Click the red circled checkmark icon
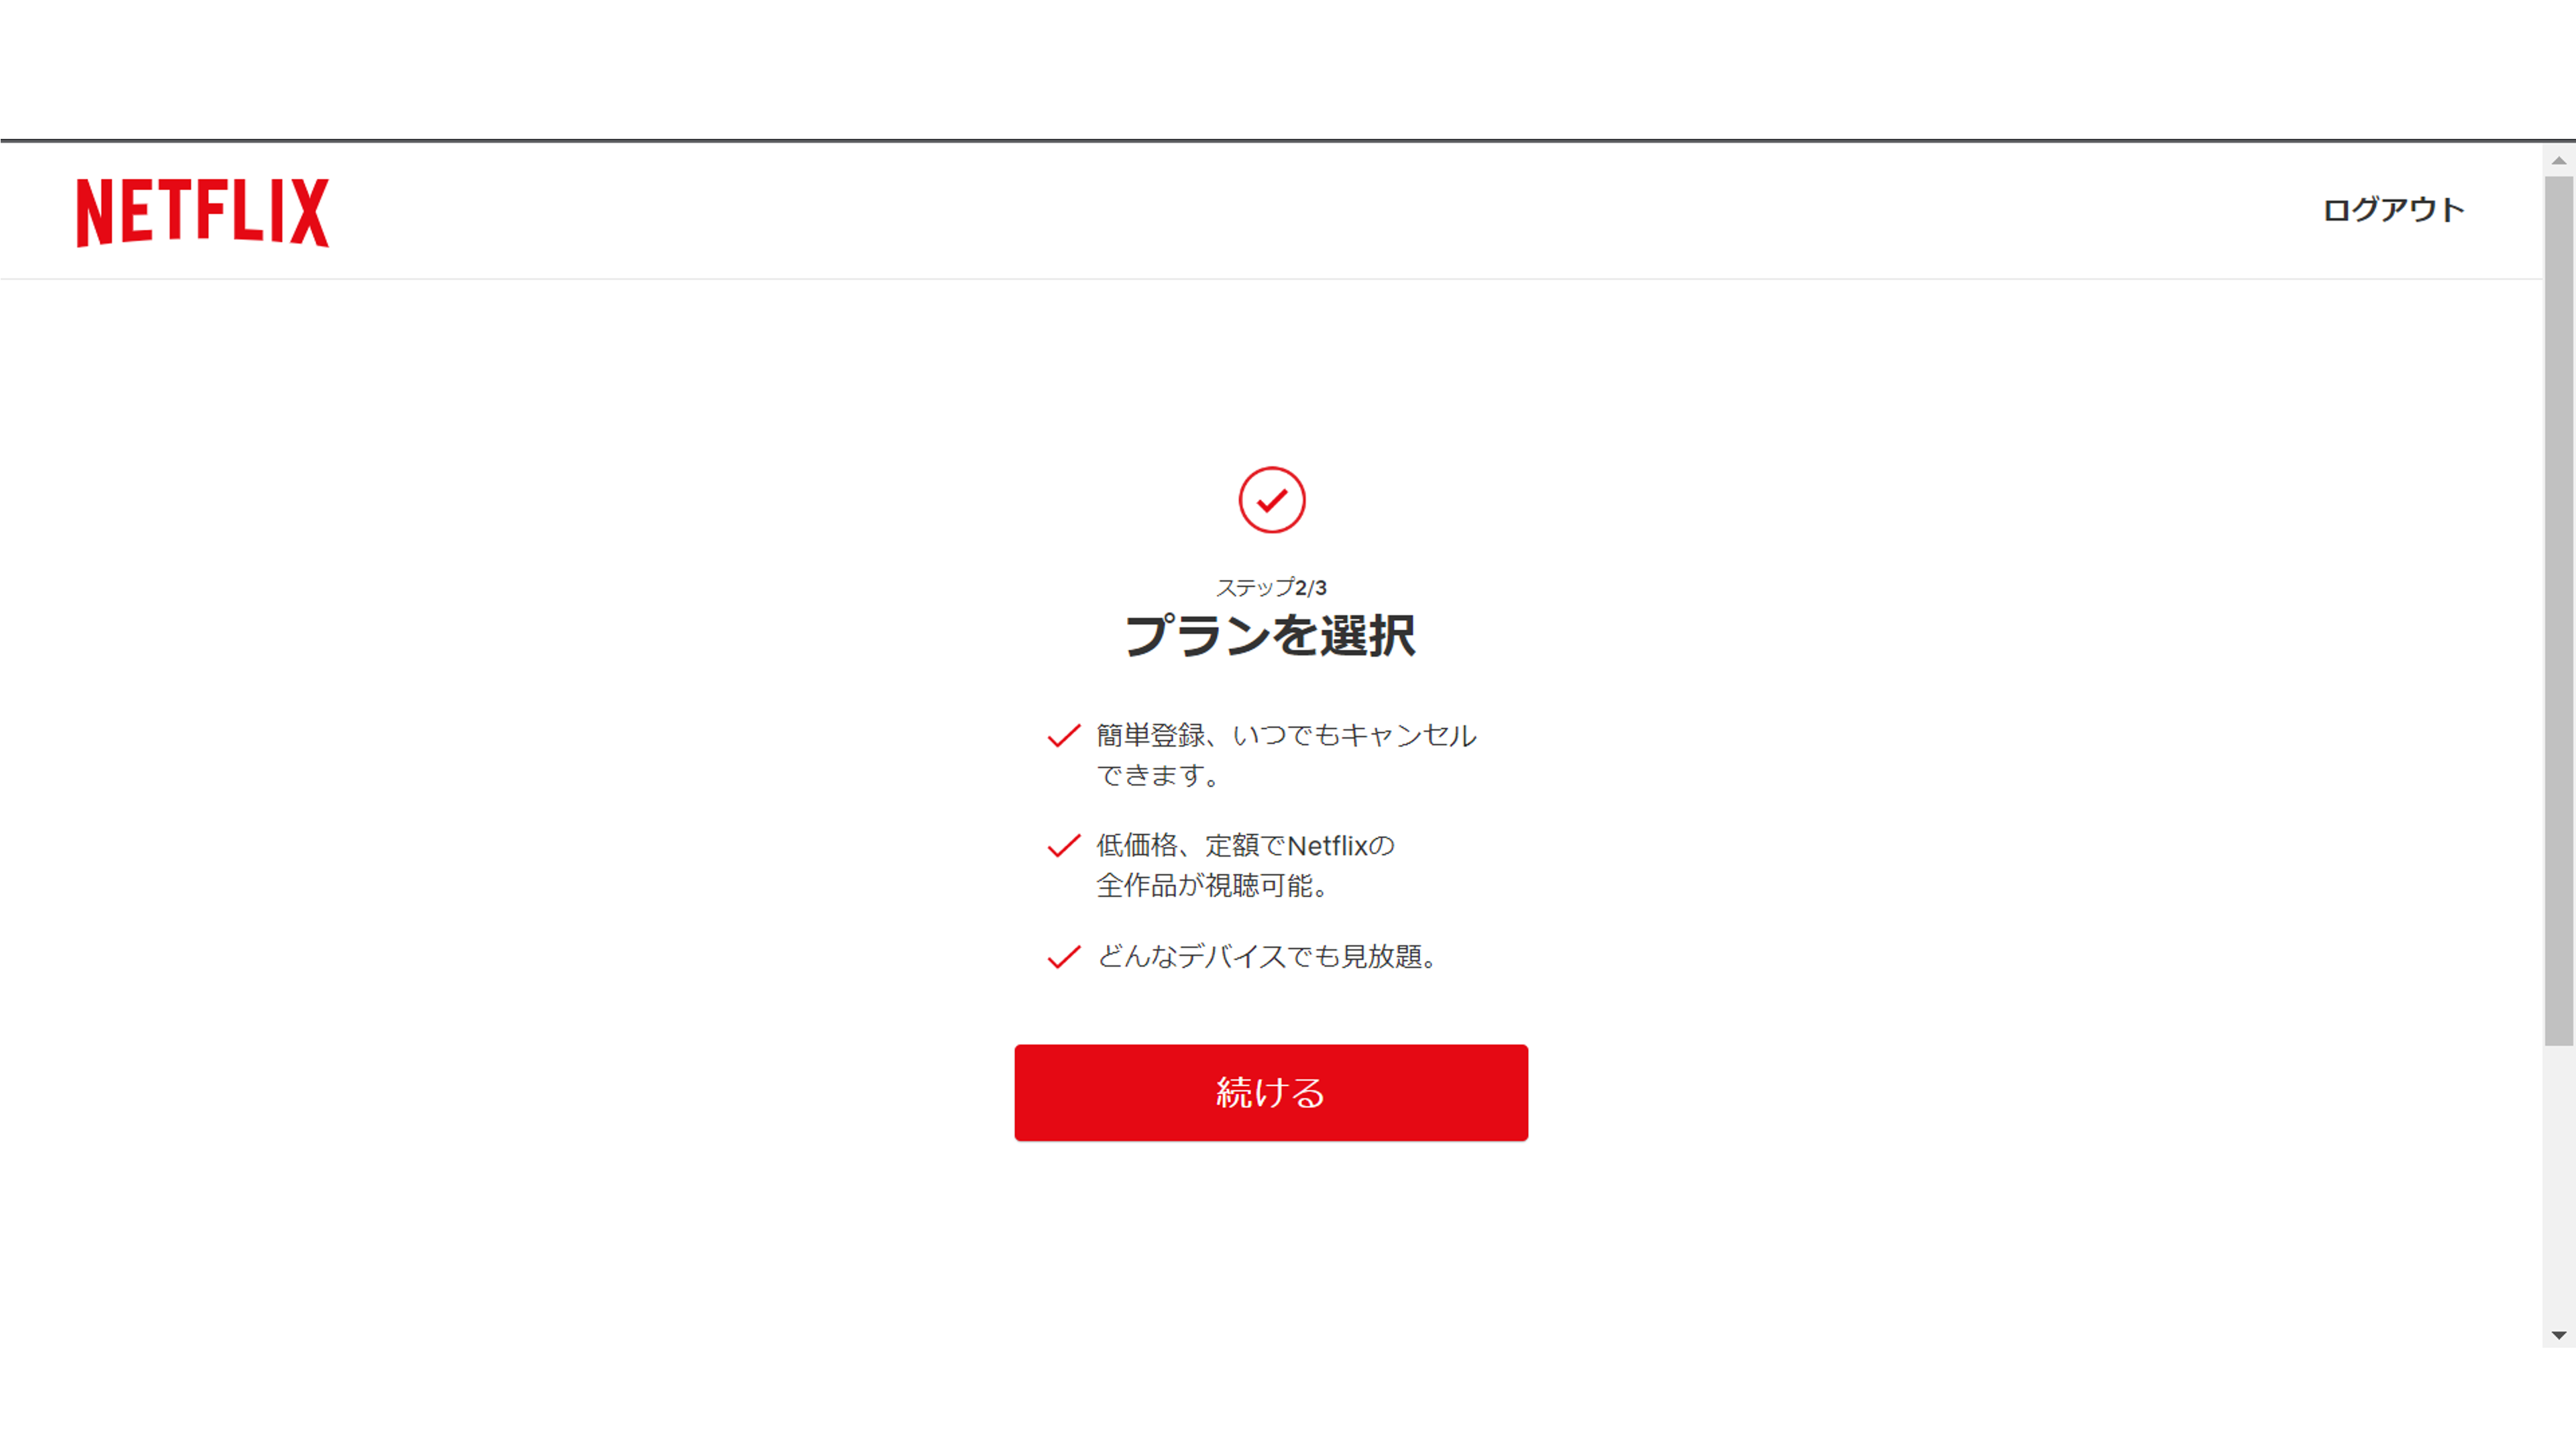The image size is (2576, 1449). pos(1271,500)
